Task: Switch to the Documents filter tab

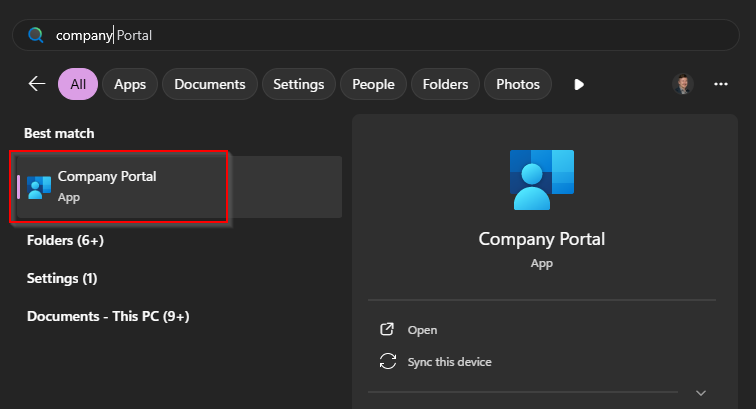Action: (x=210, y=84)
